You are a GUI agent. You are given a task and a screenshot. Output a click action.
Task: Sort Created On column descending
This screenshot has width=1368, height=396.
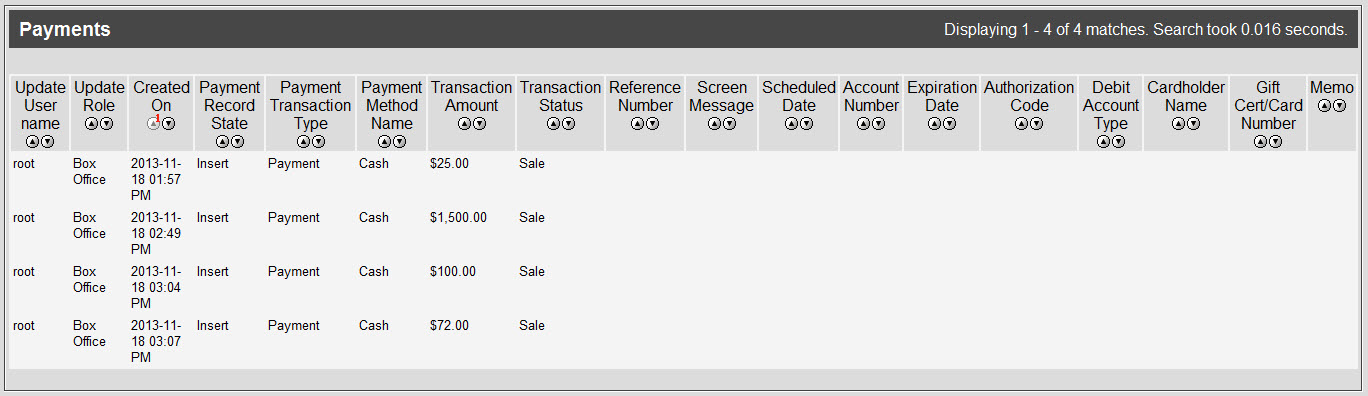click(x=169, y=124)
